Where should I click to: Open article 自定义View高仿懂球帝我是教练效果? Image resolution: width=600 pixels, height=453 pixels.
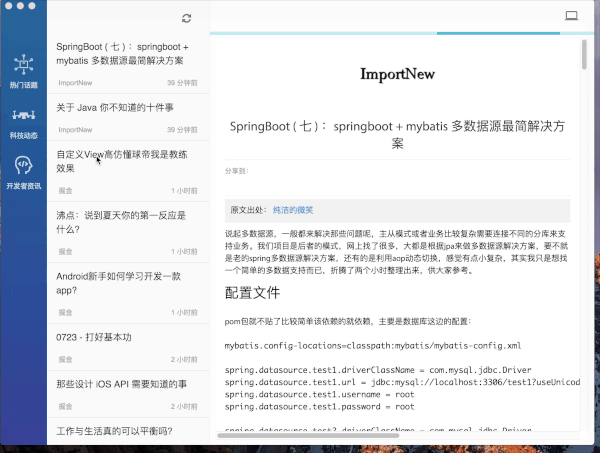(128, 171)
